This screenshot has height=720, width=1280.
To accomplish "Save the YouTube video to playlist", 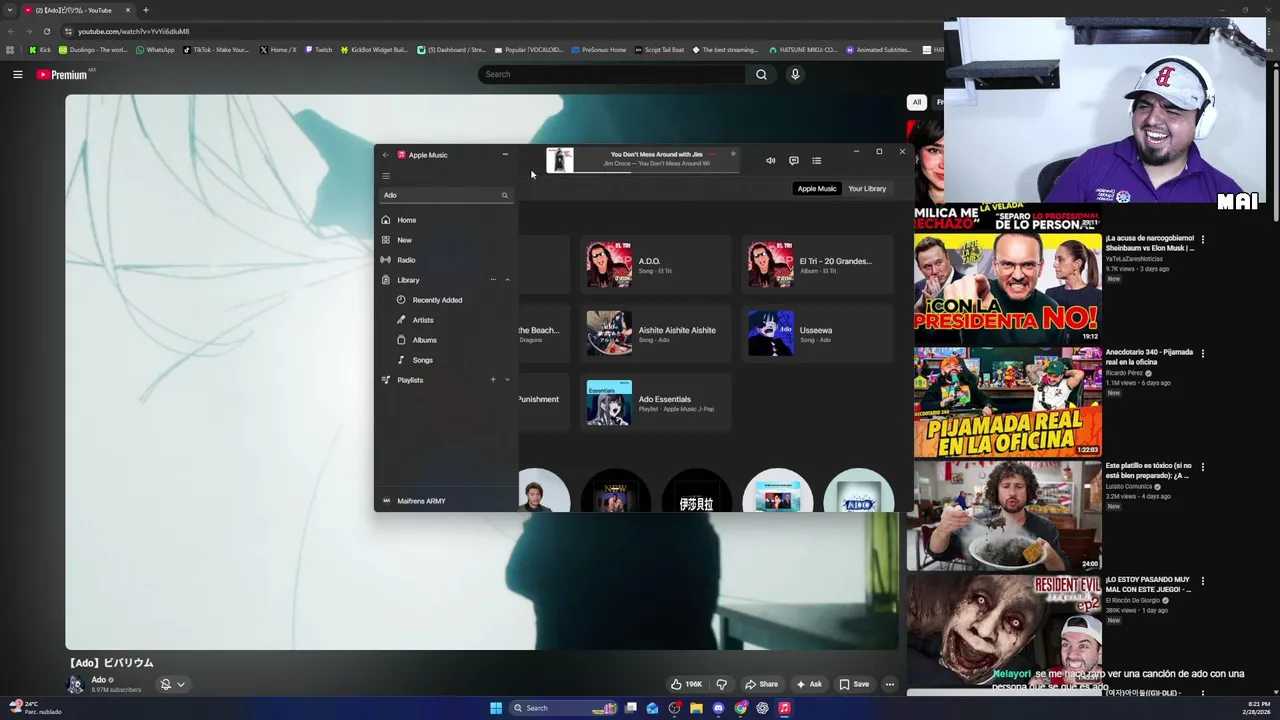I will (854, 684).
